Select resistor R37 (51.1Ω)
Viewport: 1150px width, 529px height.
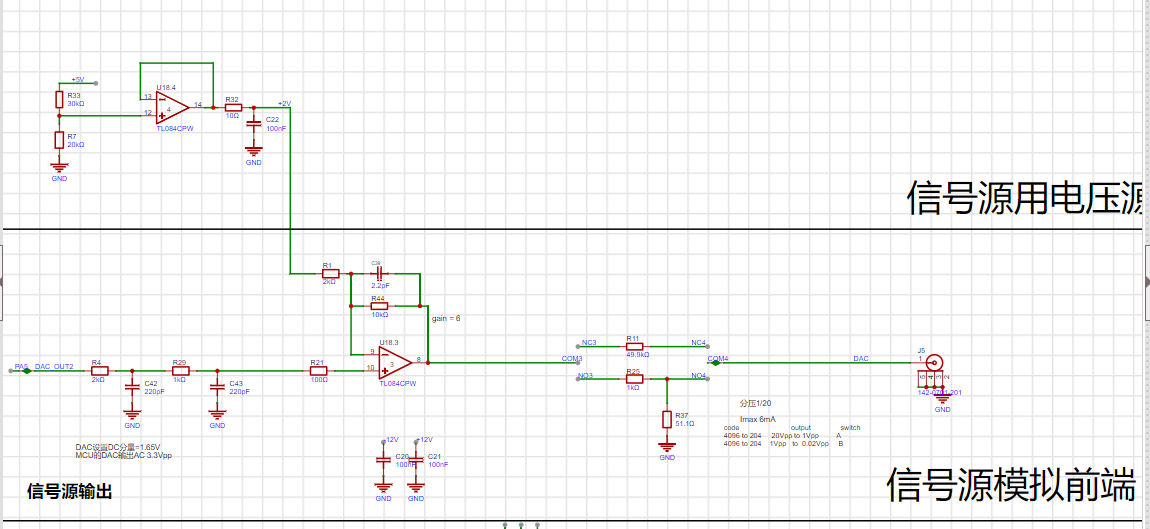(x=667, y=419)
